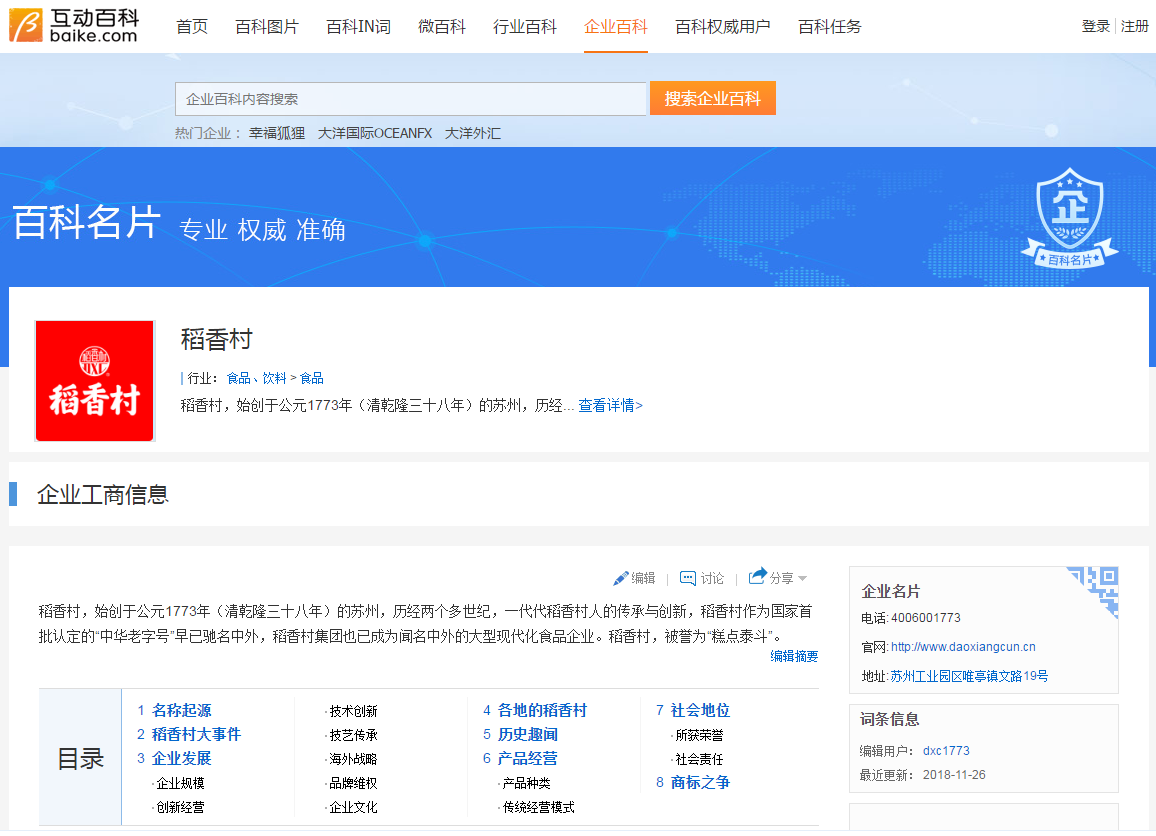The image size is (1156, 836).
Task: Jump to section 7 社会地位
Action: click(x=700, y=711)
